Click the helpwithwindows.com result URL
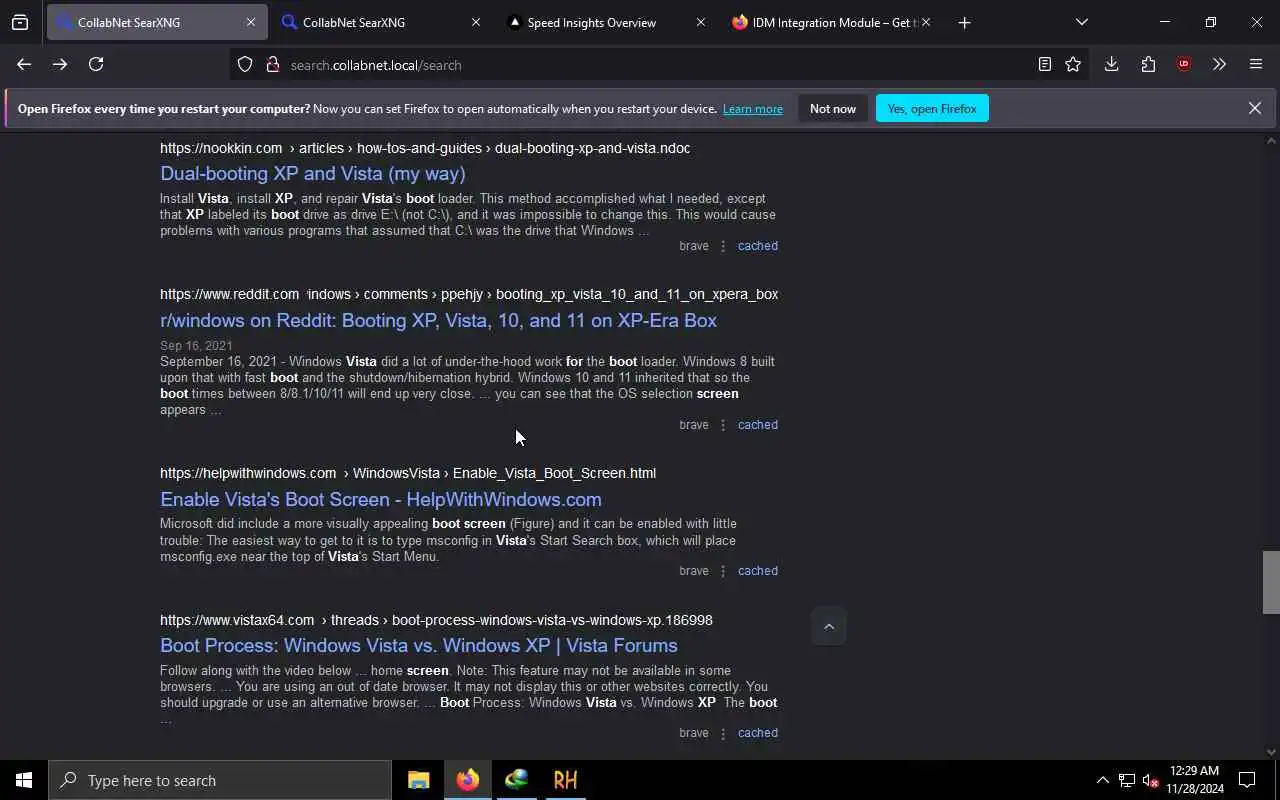 pos(408,473)
